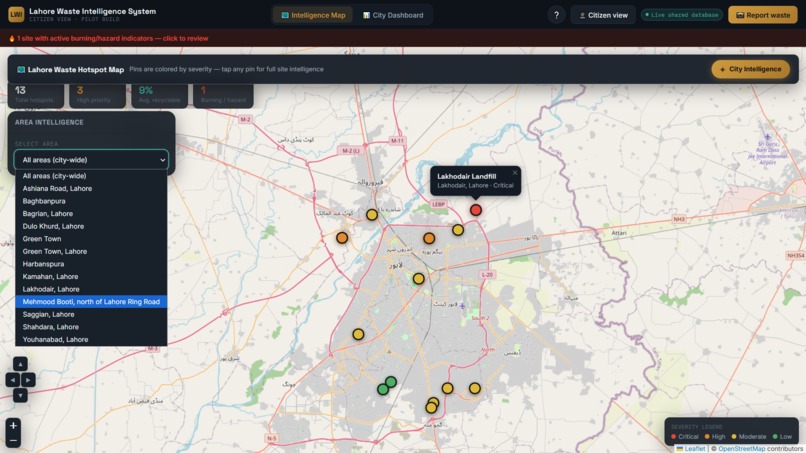The height and width of the screenshot is (453, 806).
Task: Click the Burning / hazard stat card
Action: click(223, 96)
